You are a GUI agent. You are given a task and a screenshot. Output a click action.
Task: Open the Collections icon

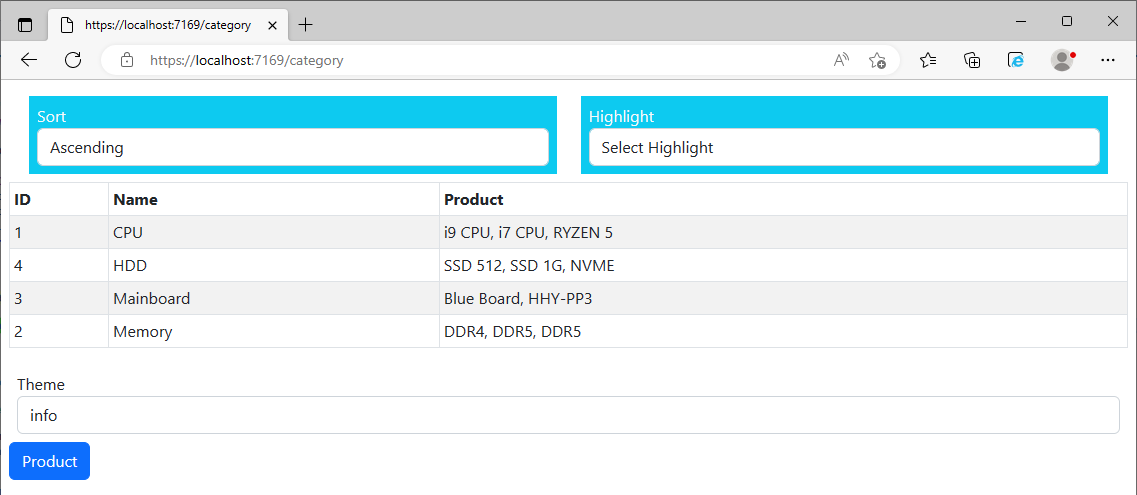[972, 60]
